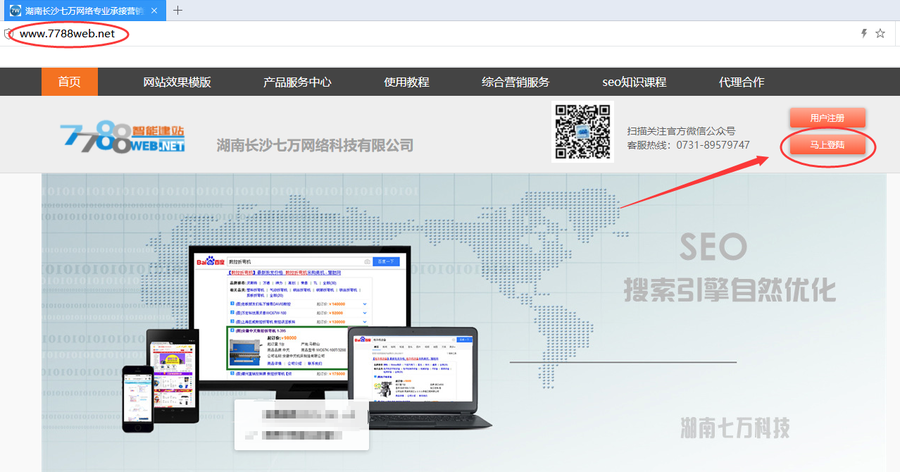Go to 产品服务中心 in the navigation bar

297,82
